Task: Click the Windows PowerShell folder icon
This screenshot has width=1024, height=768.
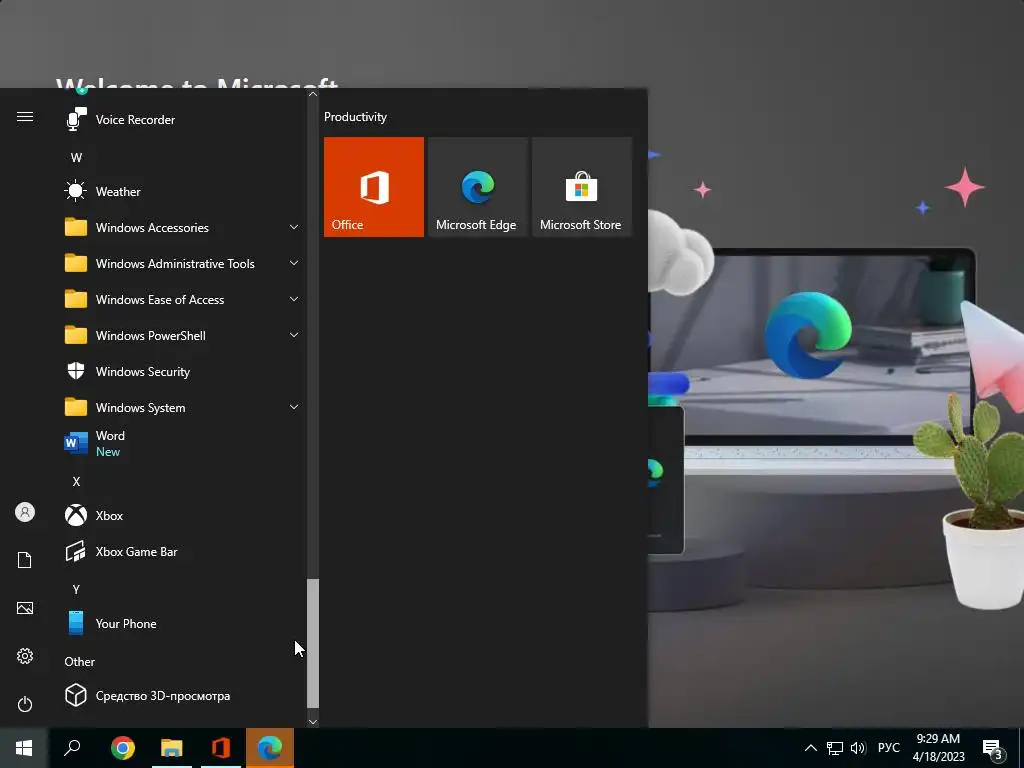Action: point(76,334)
